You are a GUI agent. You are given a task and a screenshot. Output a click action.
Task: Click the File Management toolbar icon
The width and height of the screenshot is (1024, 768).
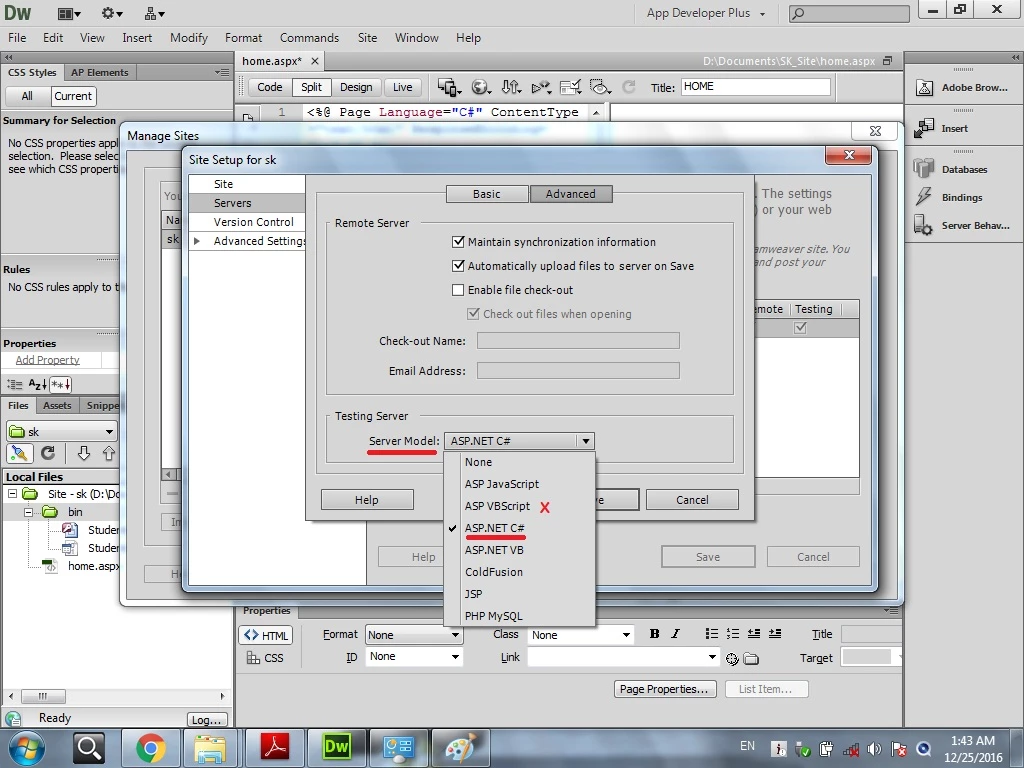tap(511, 87)
